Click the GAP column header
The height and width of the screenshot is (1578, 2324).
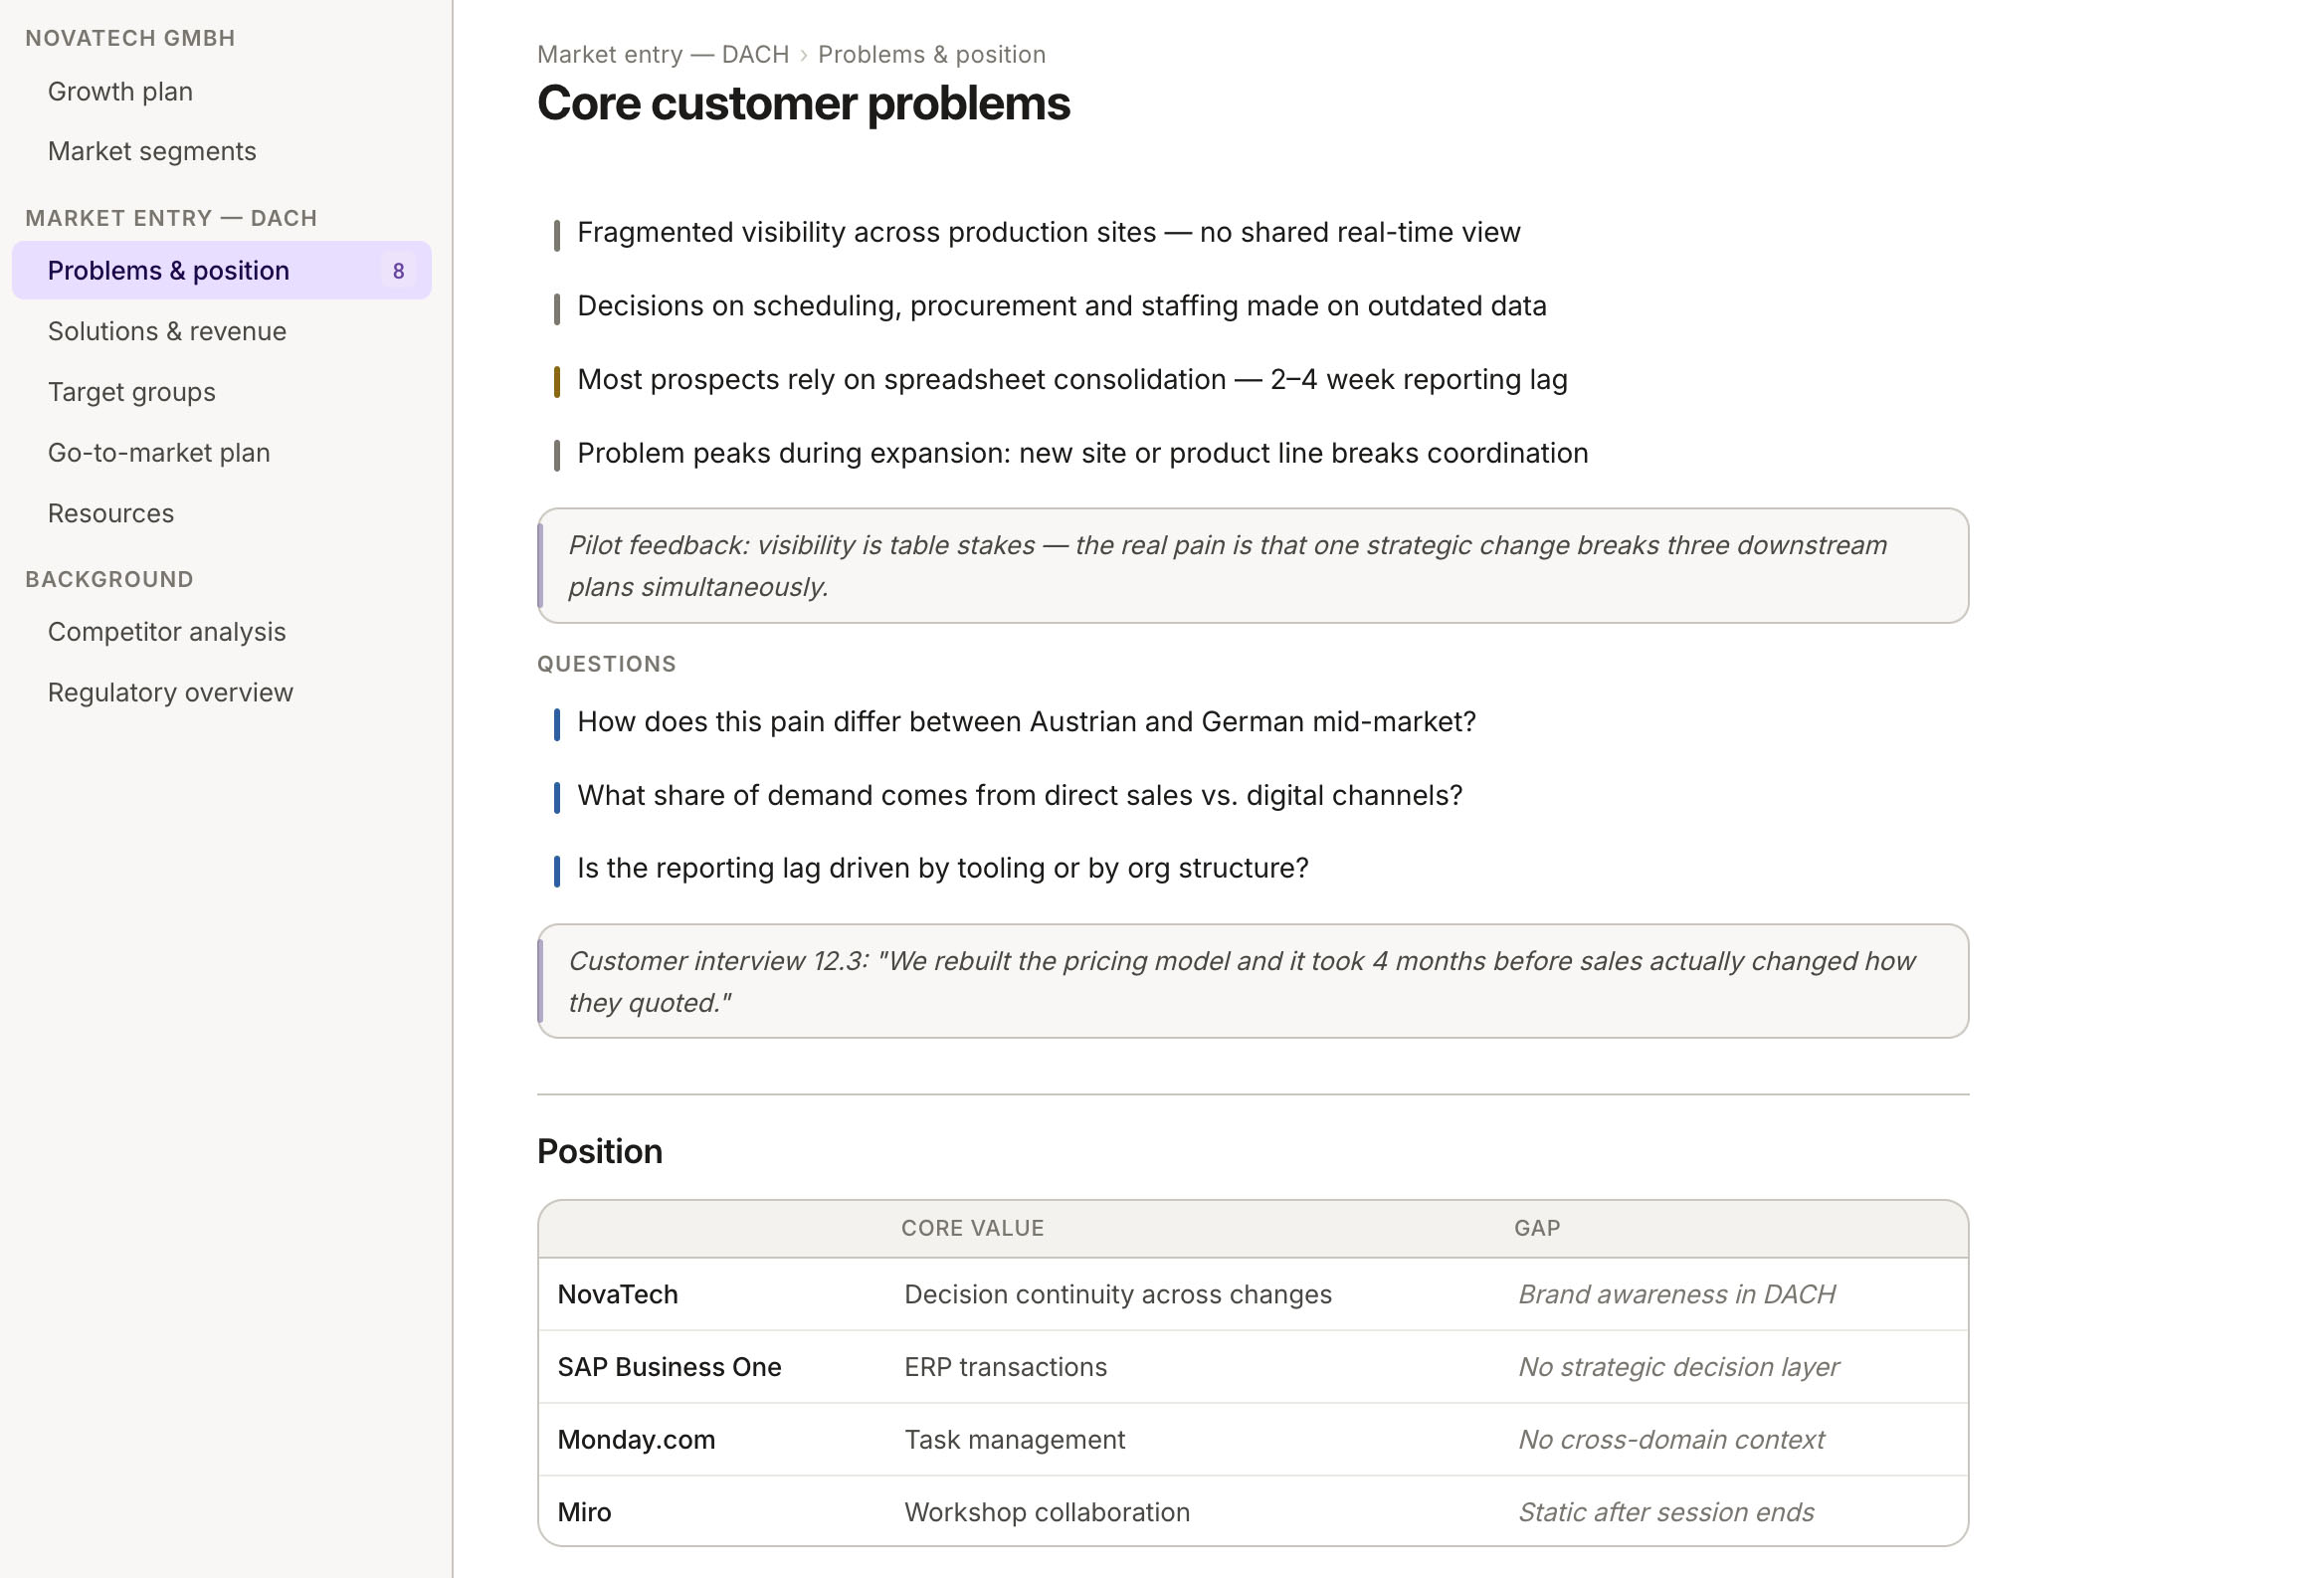(x=1536, y=1228)
